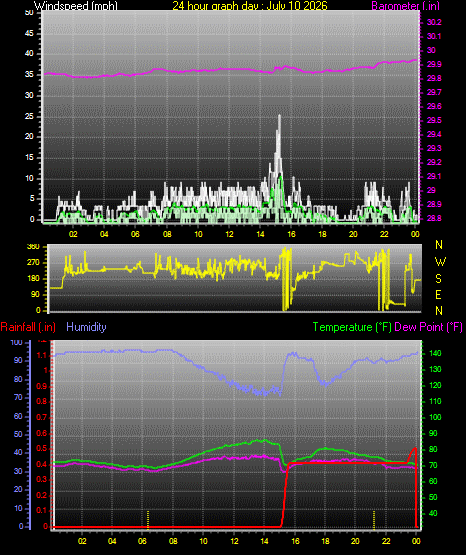Select the topmost N compass label
This screenshot has width=466, height=555.
coord(439,245)
